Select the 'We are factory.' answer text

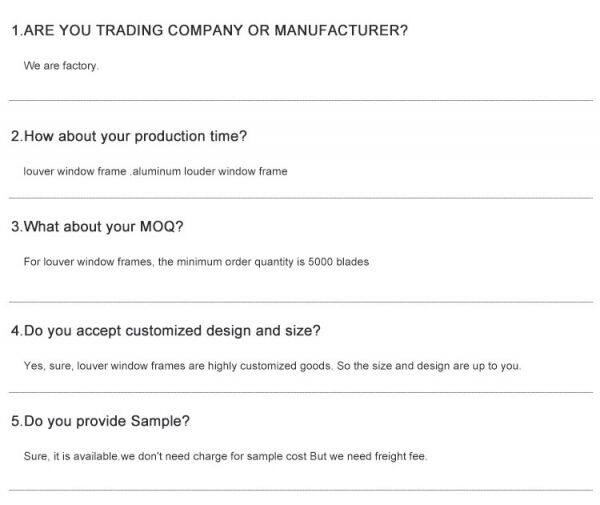pyautogui.click(x=61, y=66)
